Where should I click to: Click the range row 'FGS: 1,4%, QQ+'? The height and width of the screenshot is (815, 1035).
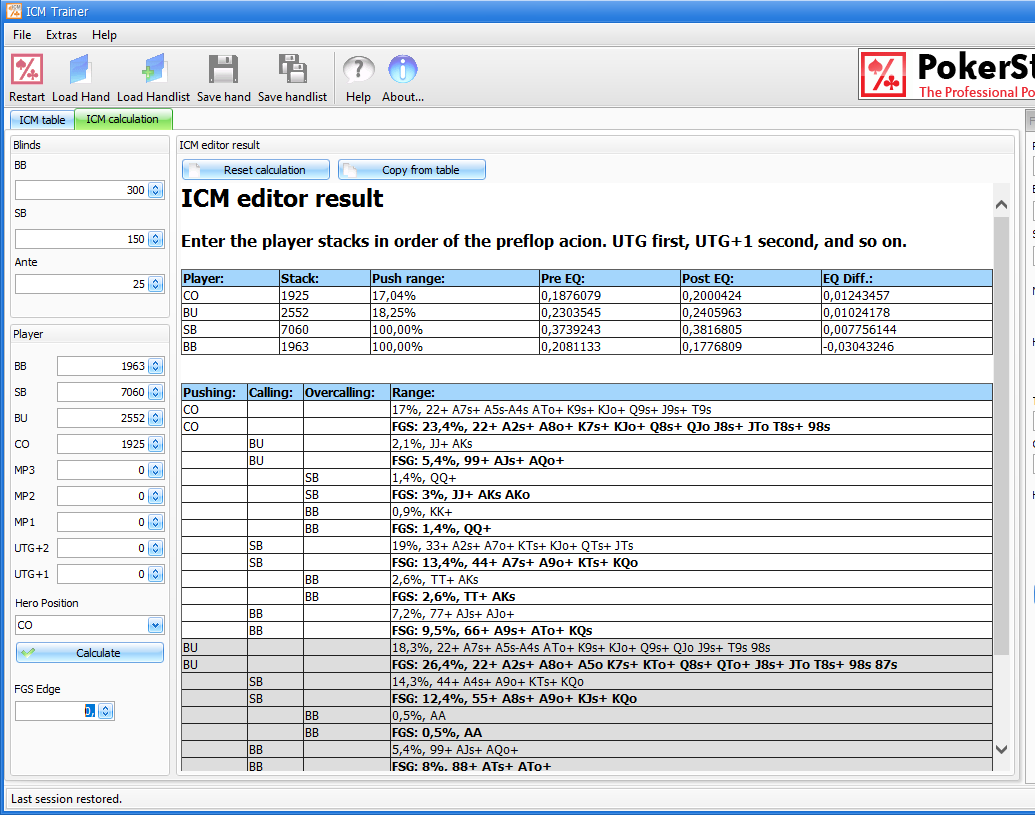click(691, 529)
